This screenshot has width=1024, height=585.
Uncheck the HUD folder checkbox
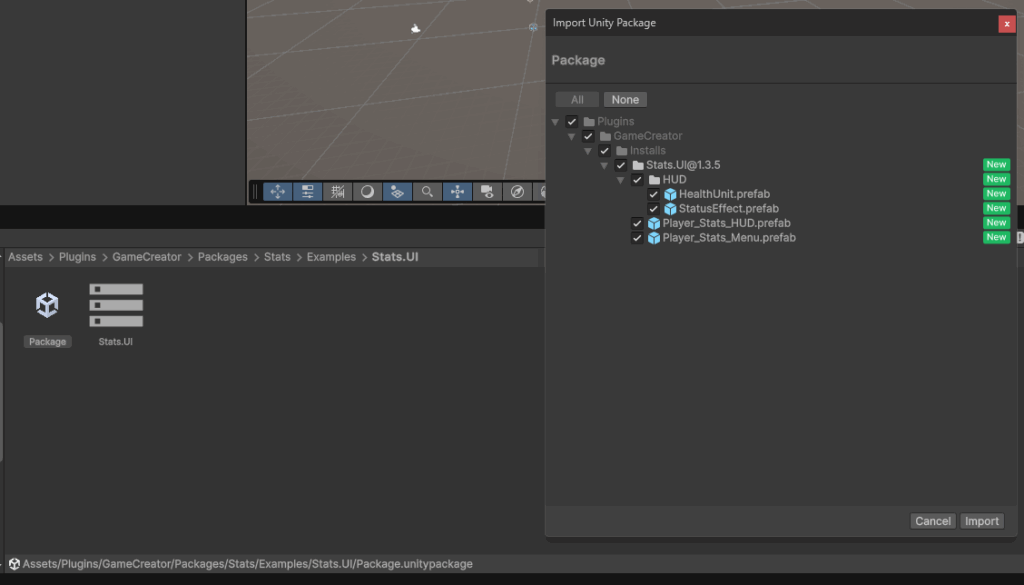[637, 180]
